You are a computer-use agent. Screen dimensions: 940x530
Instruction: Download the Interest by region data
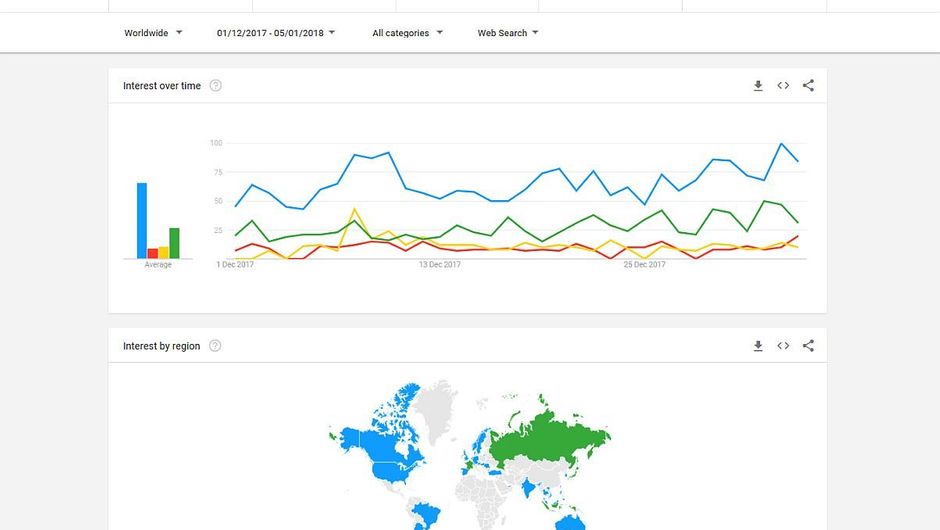(758, 346)
